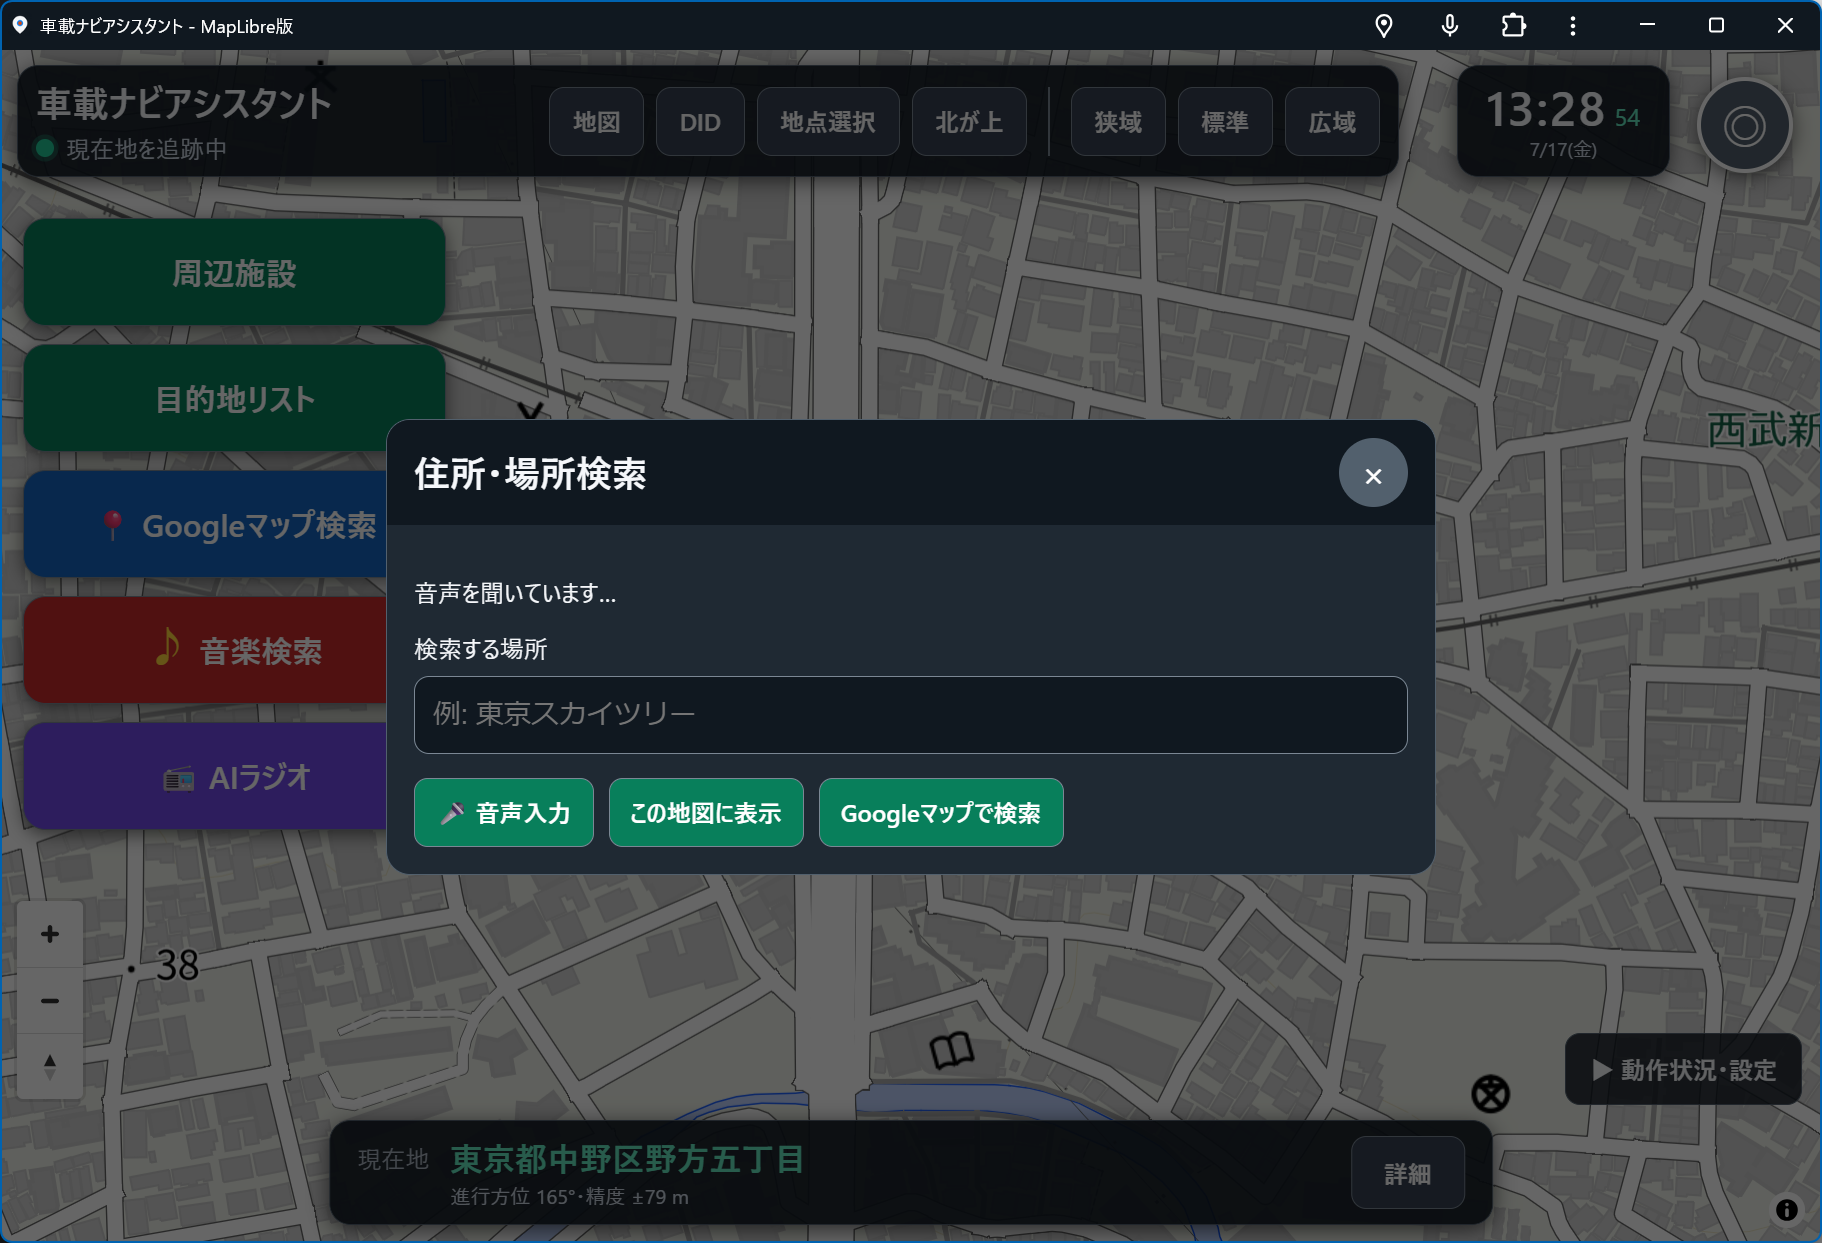This screenshot has width=1822, height=1243.
Task: Select 狭域 zoom range
Action: pyautogui.click(x=1118, y=122)
